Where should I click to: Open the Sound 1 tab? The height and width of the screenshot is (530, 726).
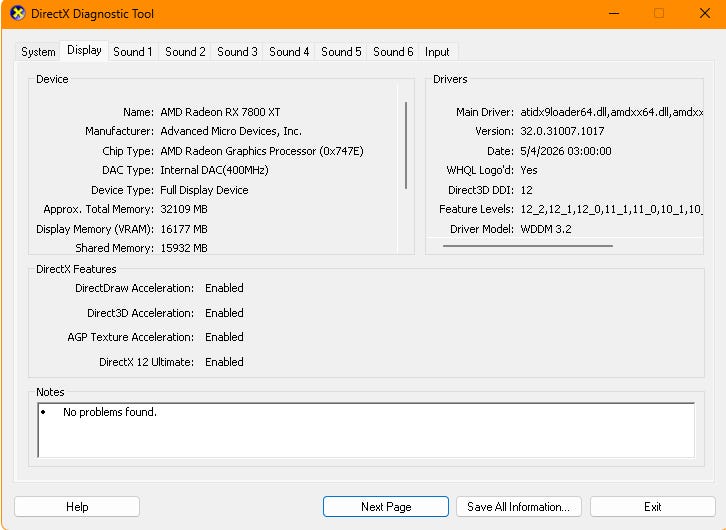coord(133,52)
